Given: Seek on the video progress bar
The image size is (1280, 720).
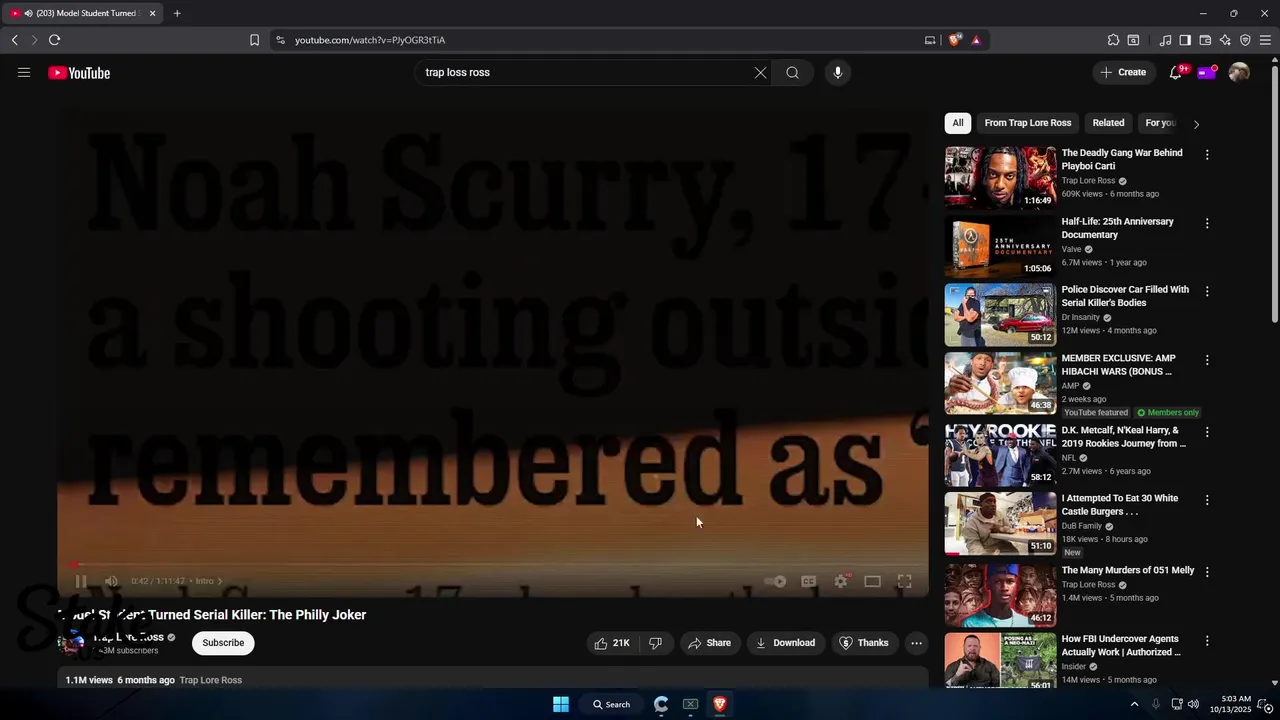Looking at the screenshot, I should [493, 565].
